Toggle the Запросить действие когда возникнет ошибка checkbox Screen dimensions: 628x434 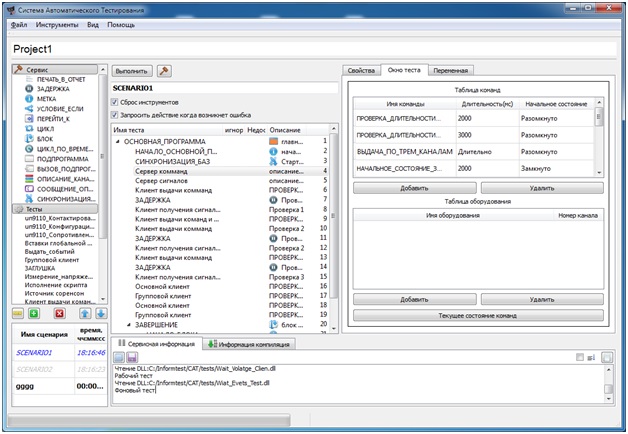click(115, 115)
